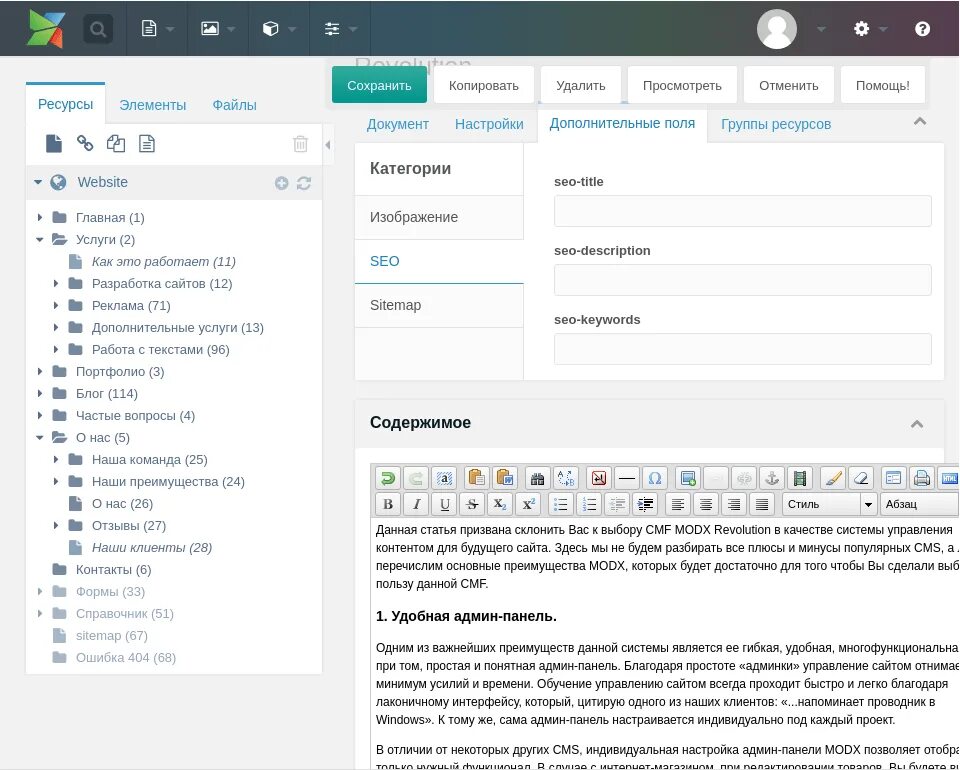Viewport: 960px width, 770px height.
Task: Open the search magnifier in top bar
Action: [98, 29]
